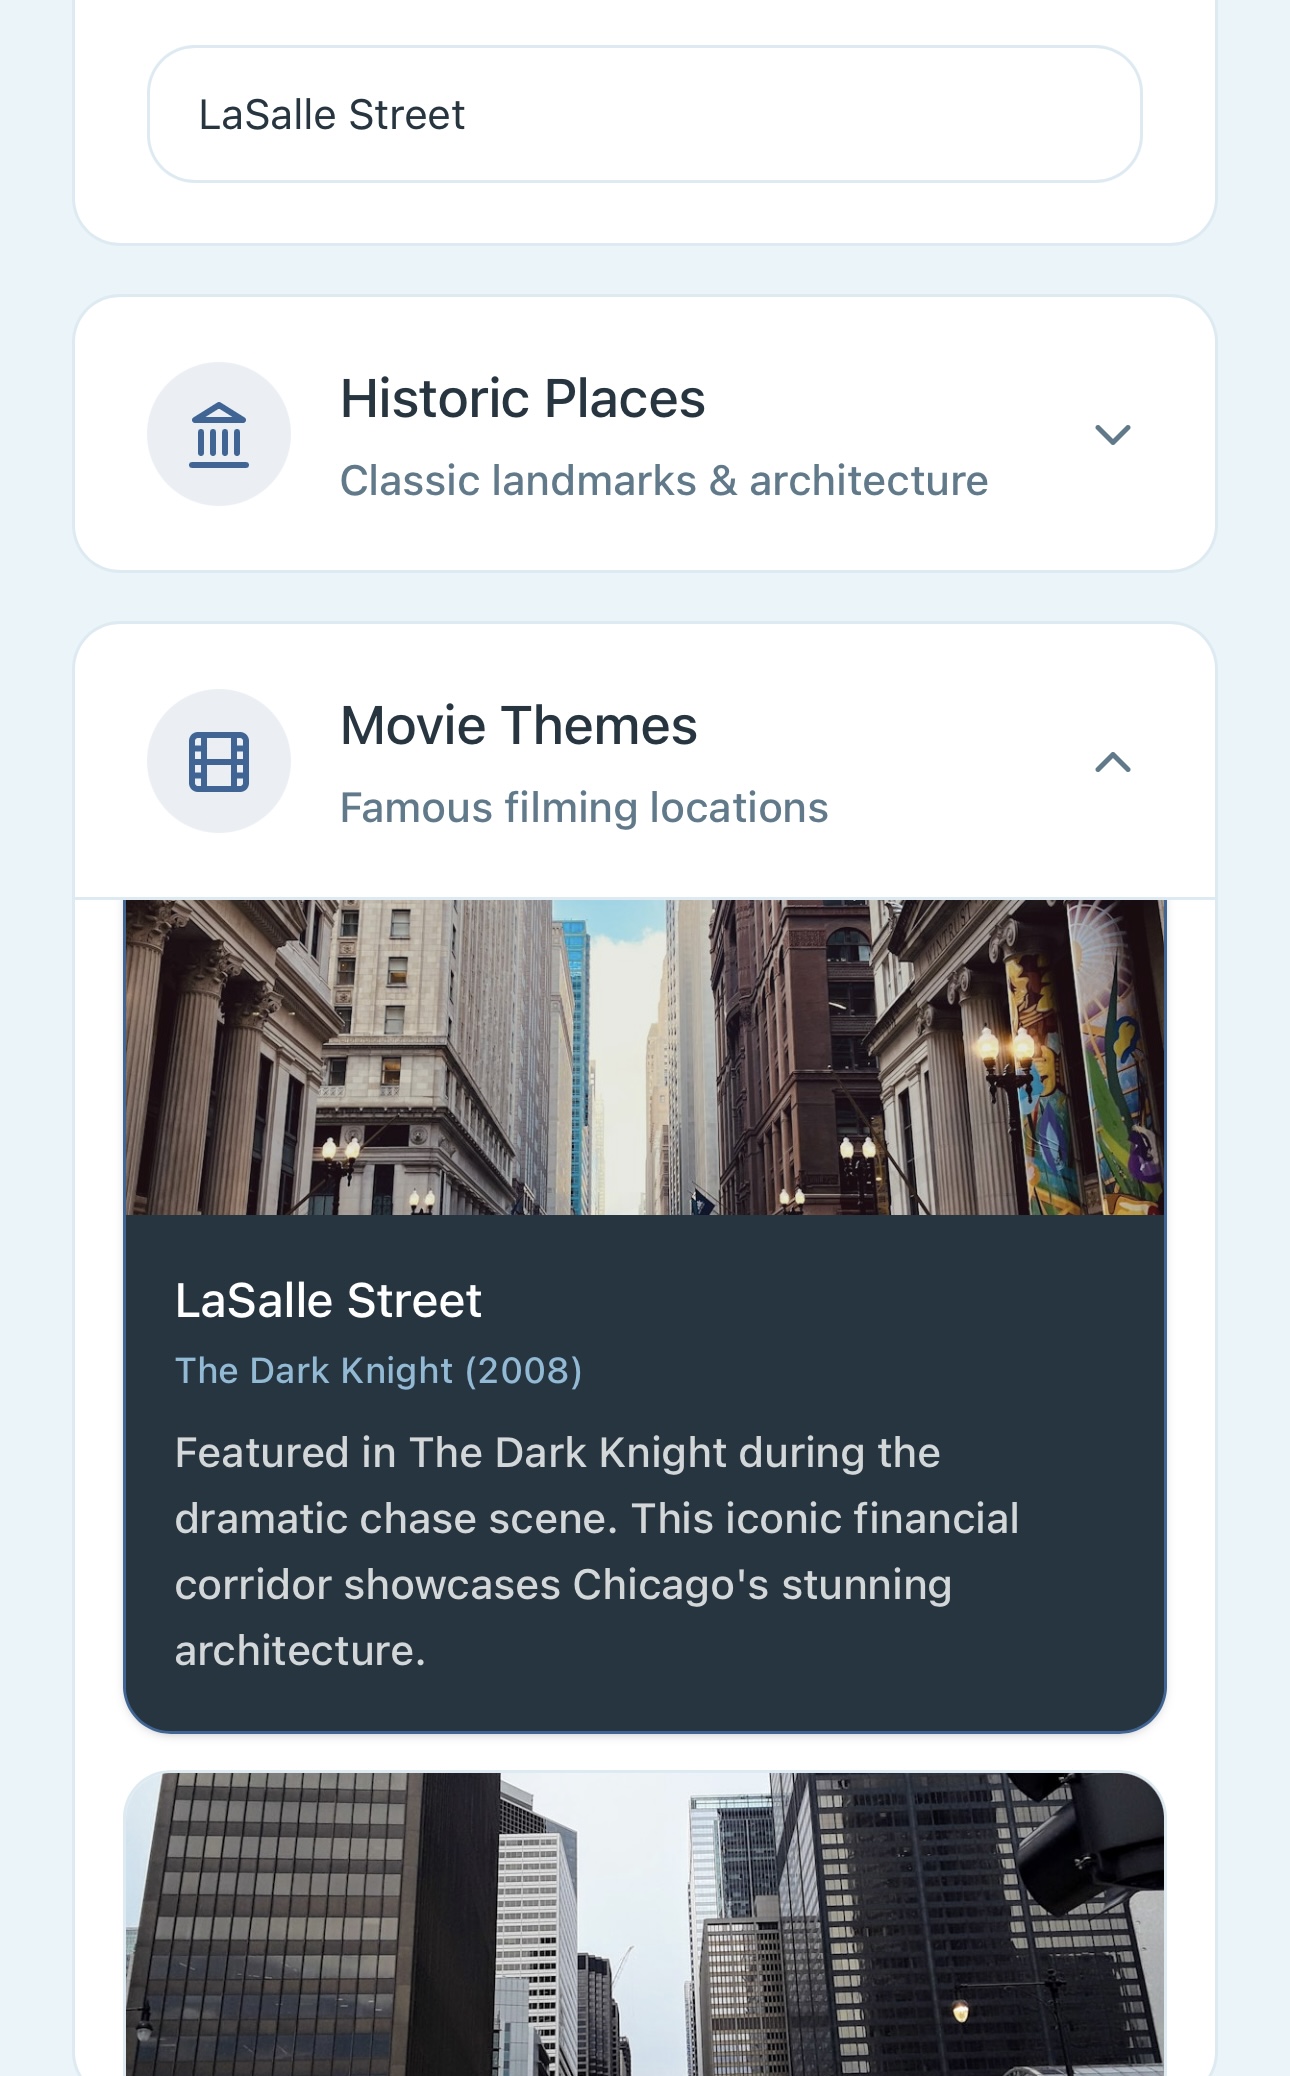The height and width of the screenshot is (2076, 1290).
Task: Open the Historic Places heading
Action: pos(523,398)
